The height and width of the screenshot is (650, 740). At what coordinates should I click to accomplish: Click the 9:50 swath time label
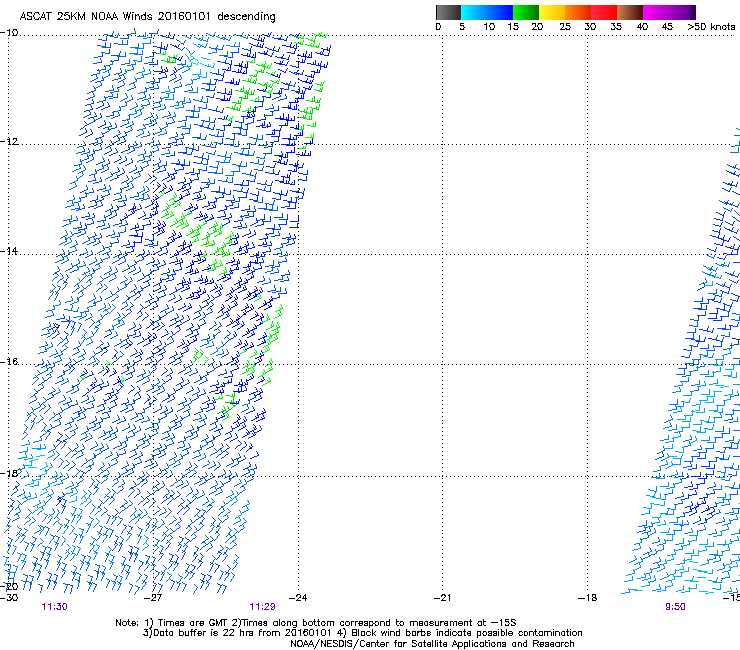(x=675, y=607)
